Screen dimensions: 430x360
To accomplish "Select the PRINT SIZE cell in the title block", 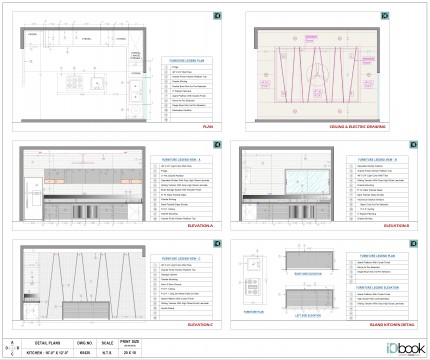I will (130, 343).
